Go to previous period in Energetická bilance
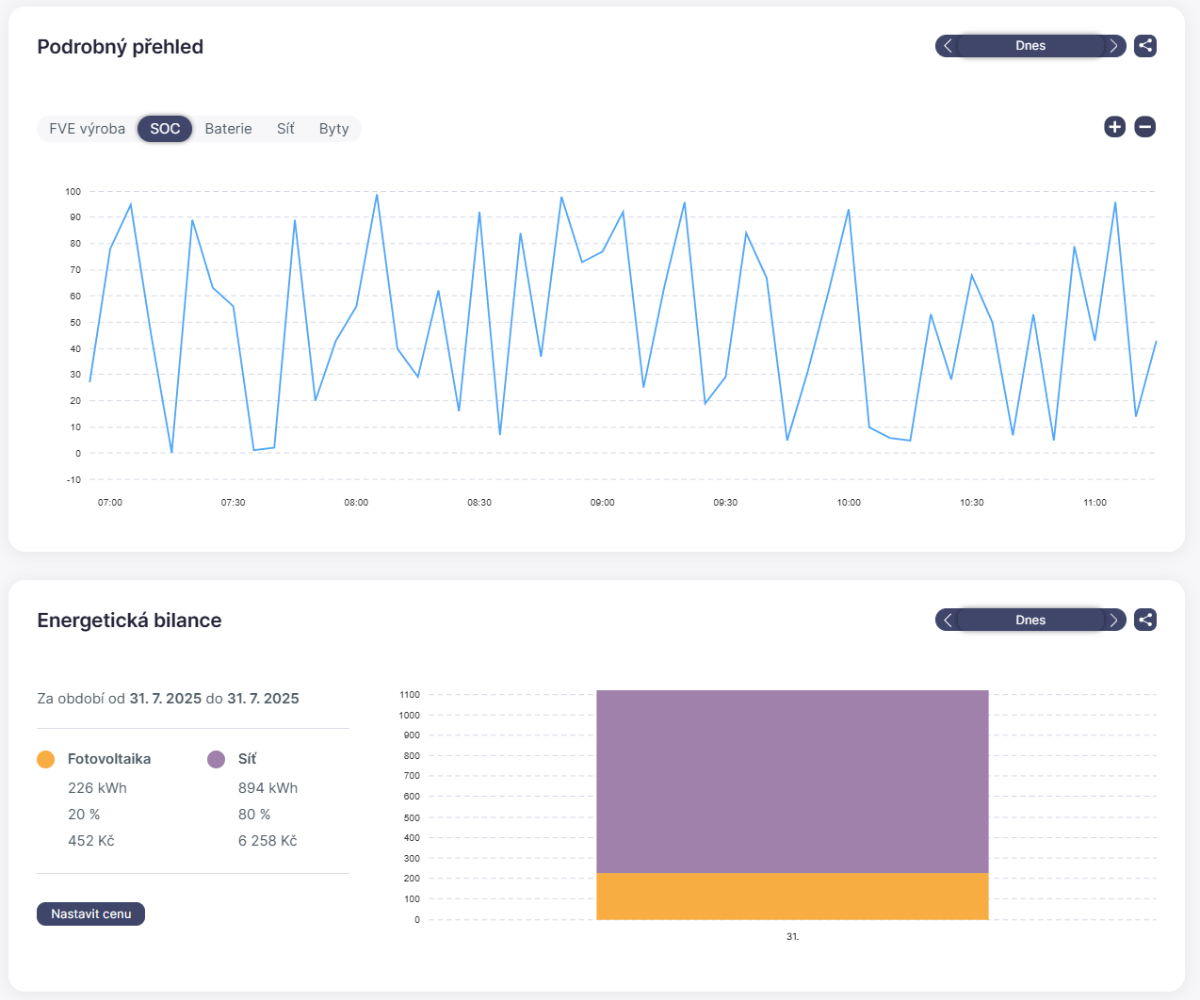 (948, 620)
